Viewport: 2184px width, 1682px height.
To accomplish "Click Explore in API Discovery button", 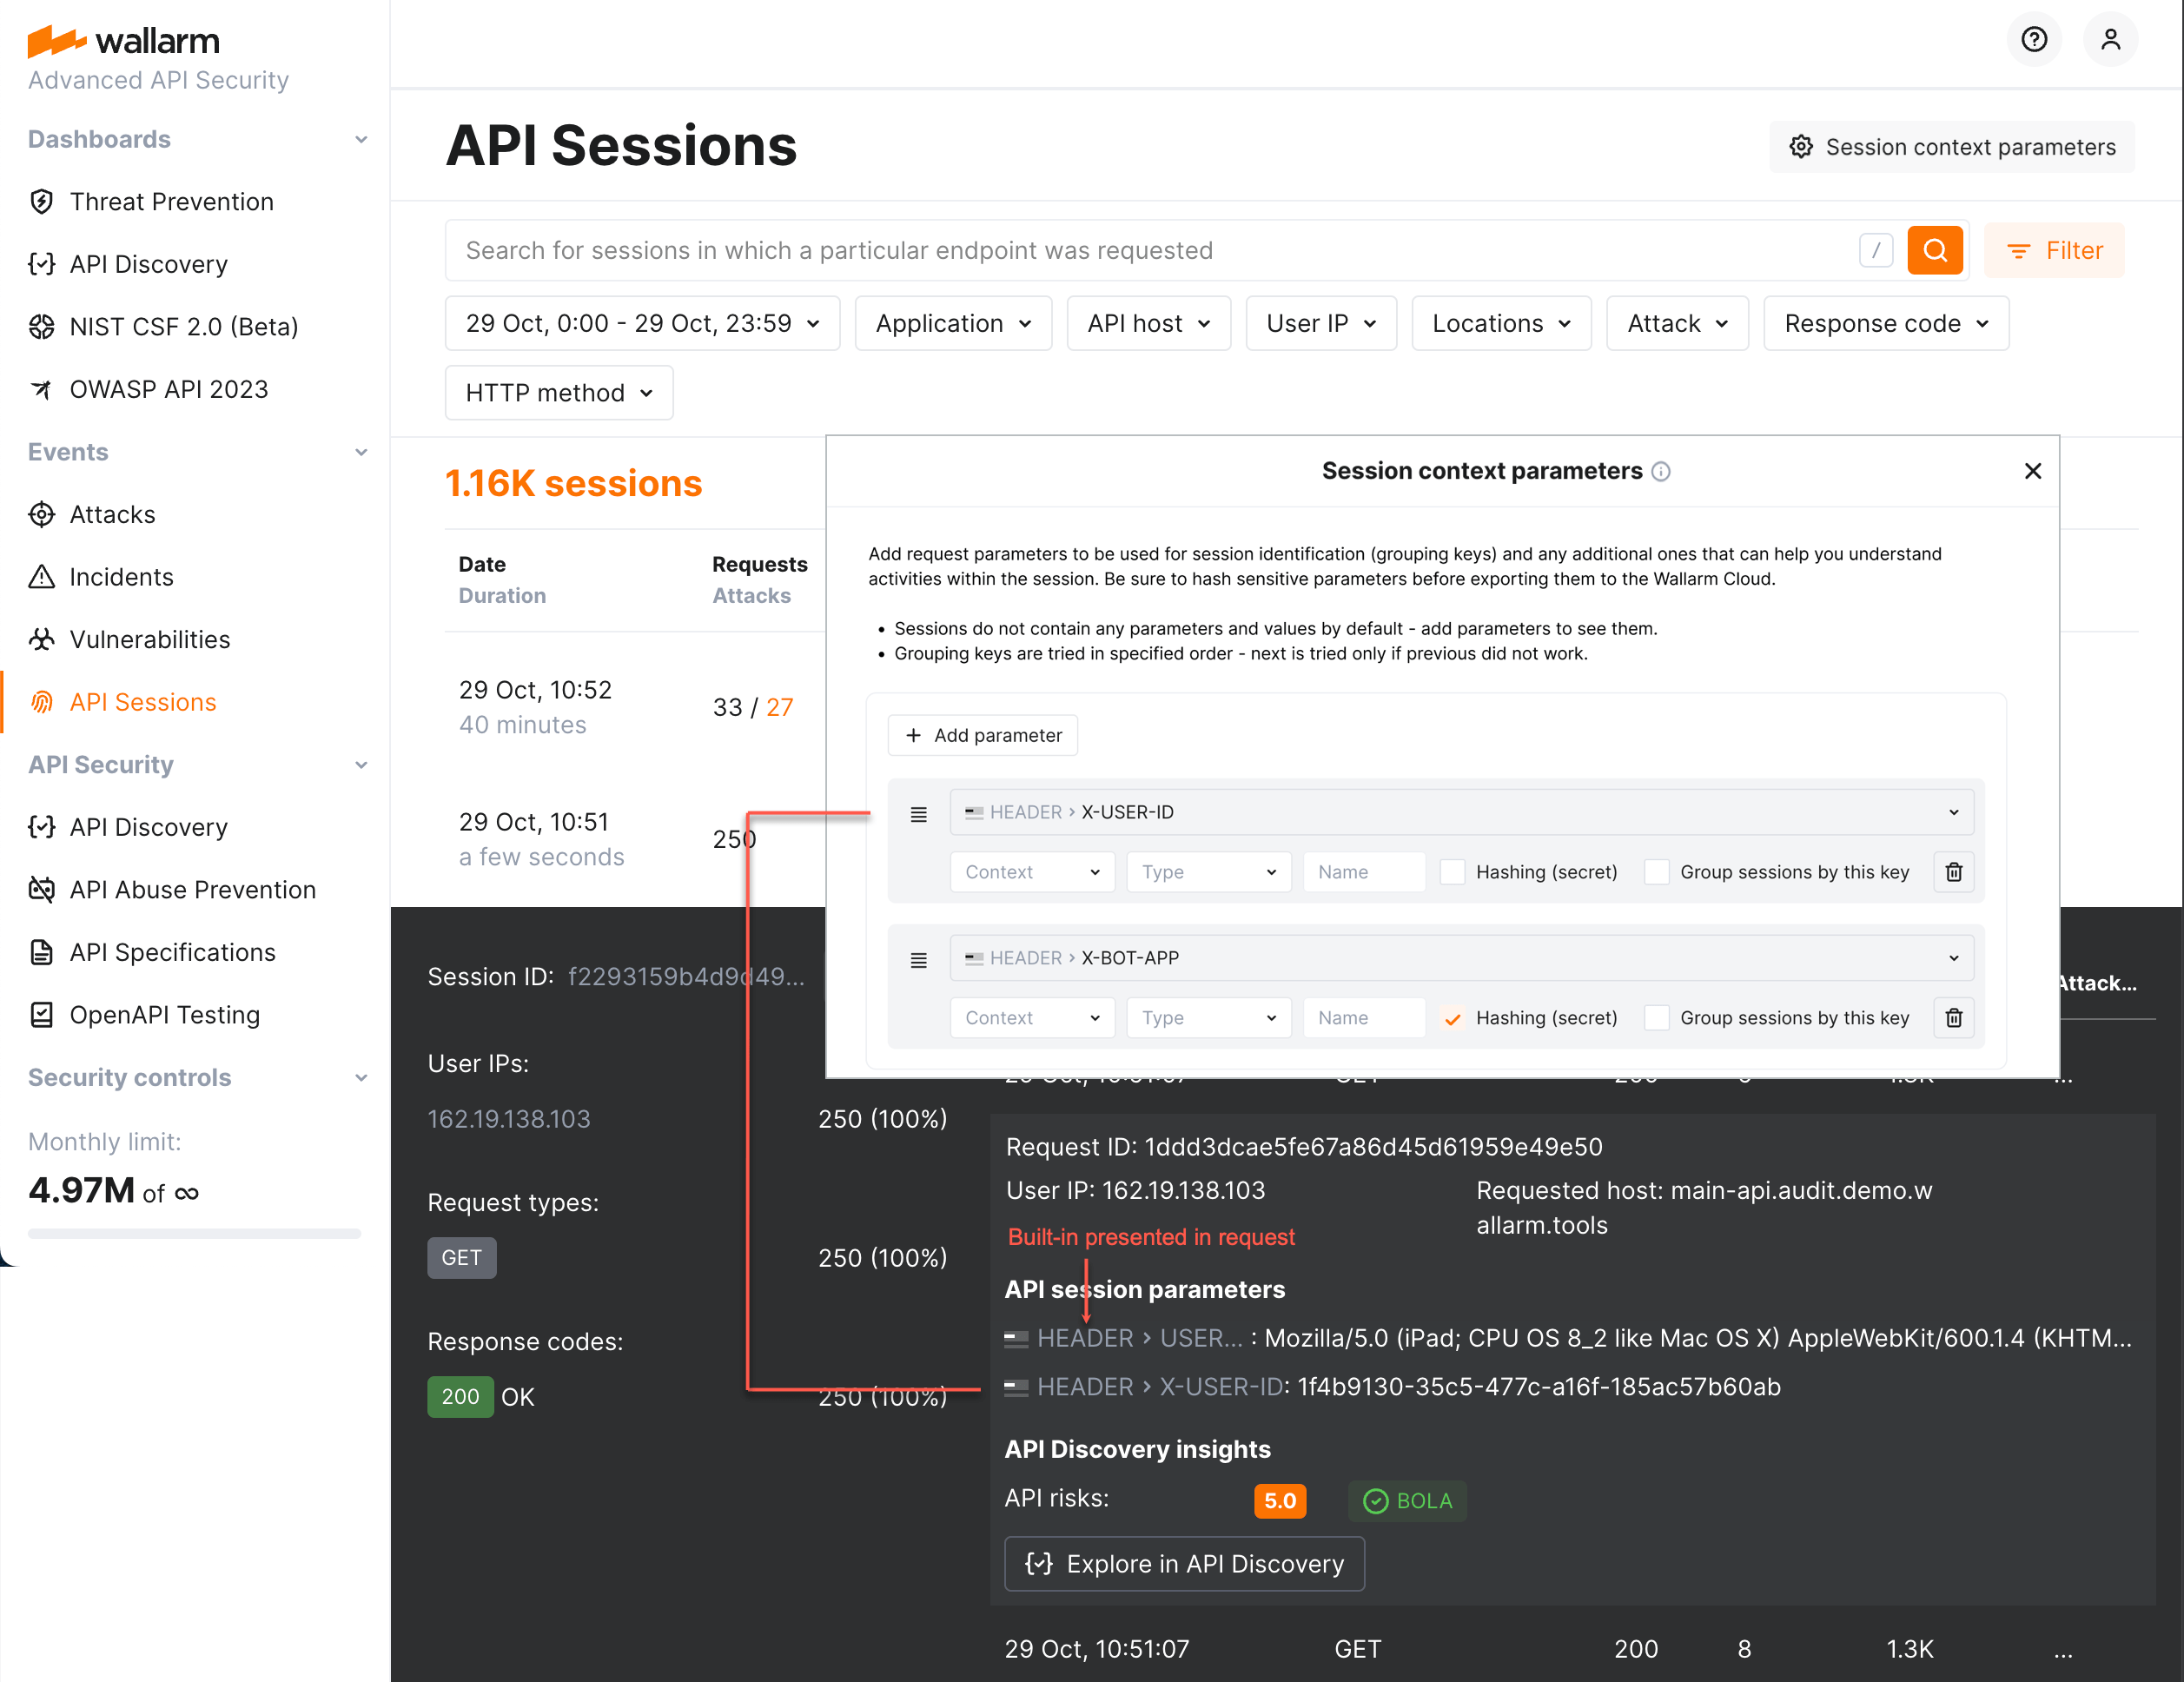I will [1184, 1563].
